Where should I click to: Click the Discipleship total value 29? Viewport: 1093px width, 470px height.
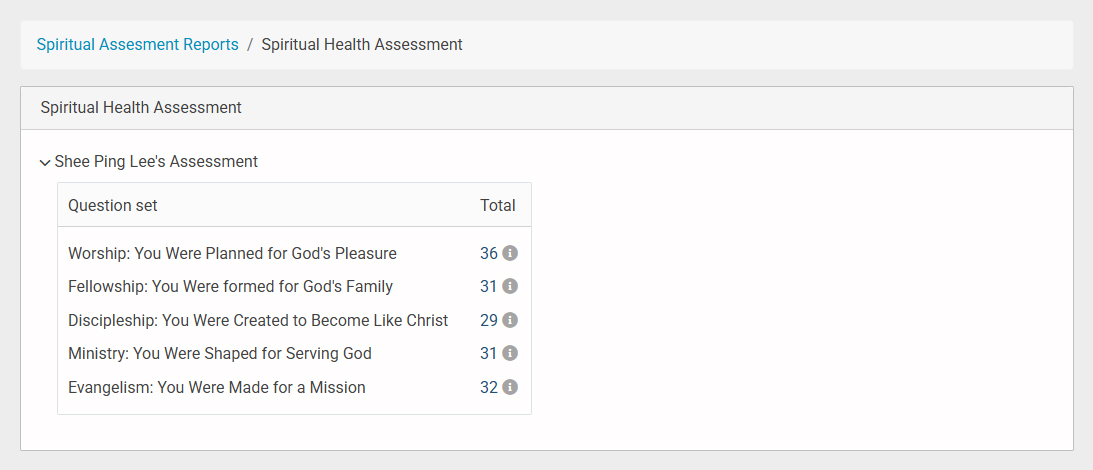489,320
